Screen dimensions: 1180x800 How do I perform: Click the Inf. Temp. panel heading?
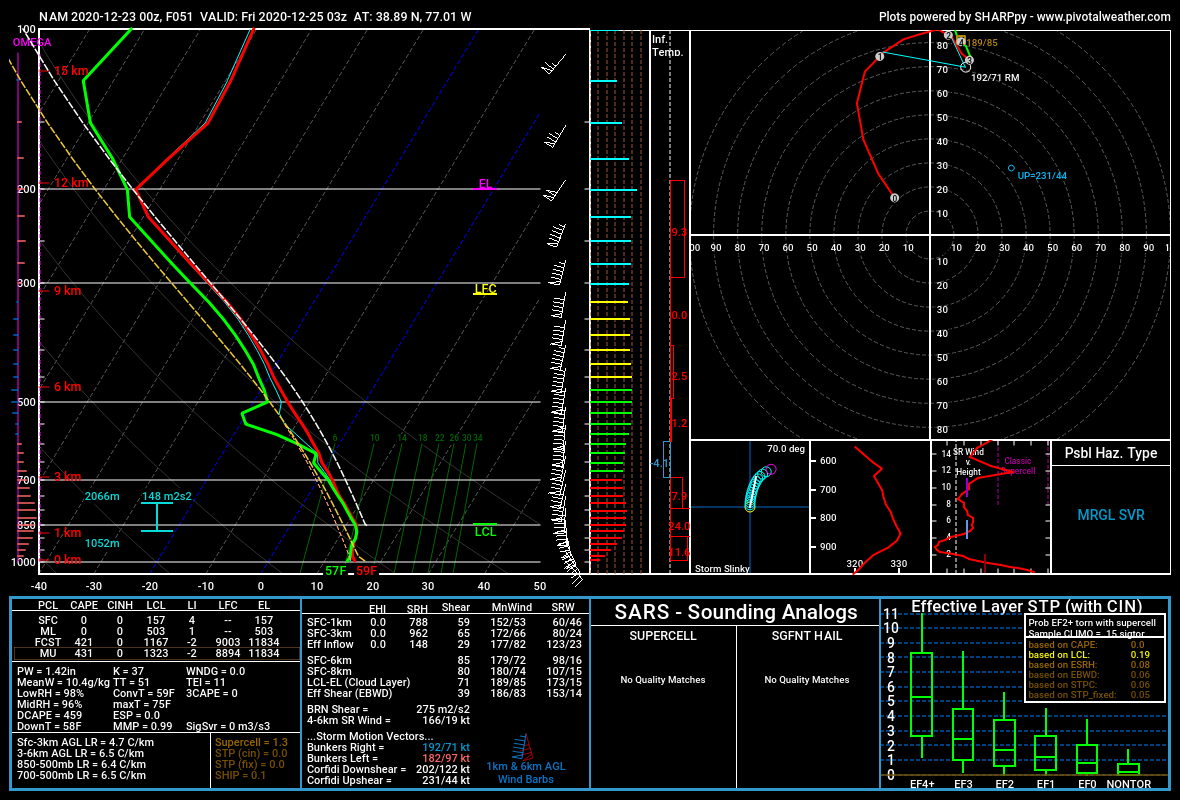(667, 45)
